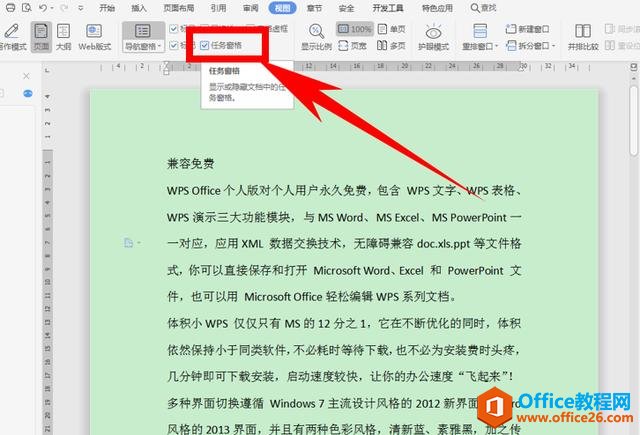This screenshot has width=640, height=435.
Task: Switch to the 安全 tab
Action: [x=346, y=8]
